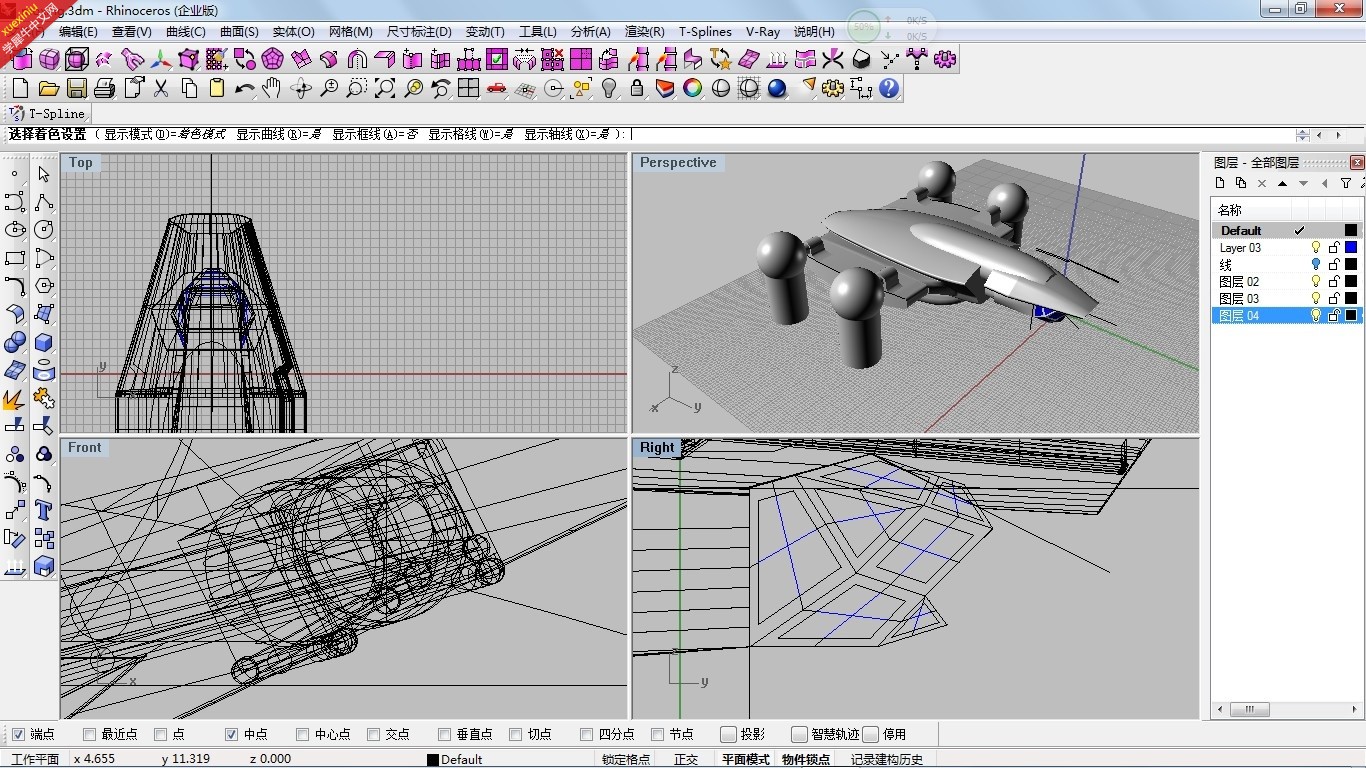The height and width of the screenshot is (768, 1366).
Task: Open the 曲线(C) menu
Action: 186,32
